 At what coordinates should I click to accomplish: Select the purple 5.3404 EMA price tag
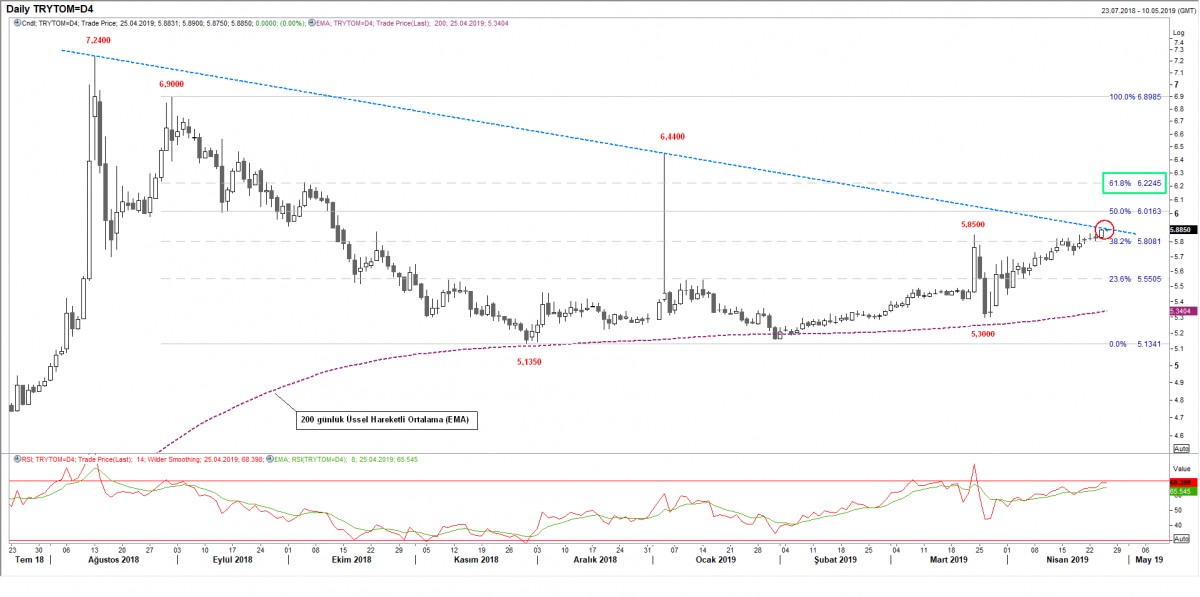tap(1181, 311)
